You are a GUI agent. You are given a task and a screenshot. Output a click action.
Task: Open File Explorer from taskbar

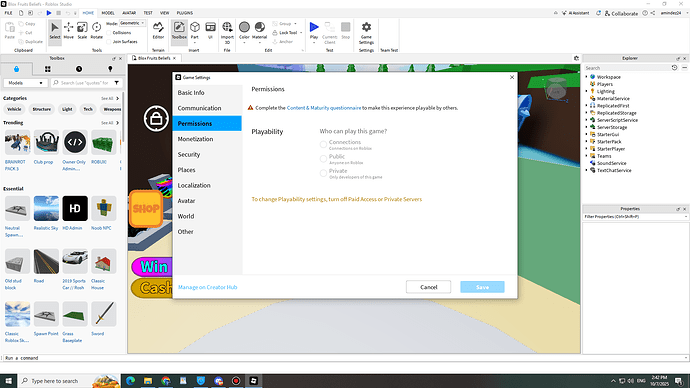148,381
